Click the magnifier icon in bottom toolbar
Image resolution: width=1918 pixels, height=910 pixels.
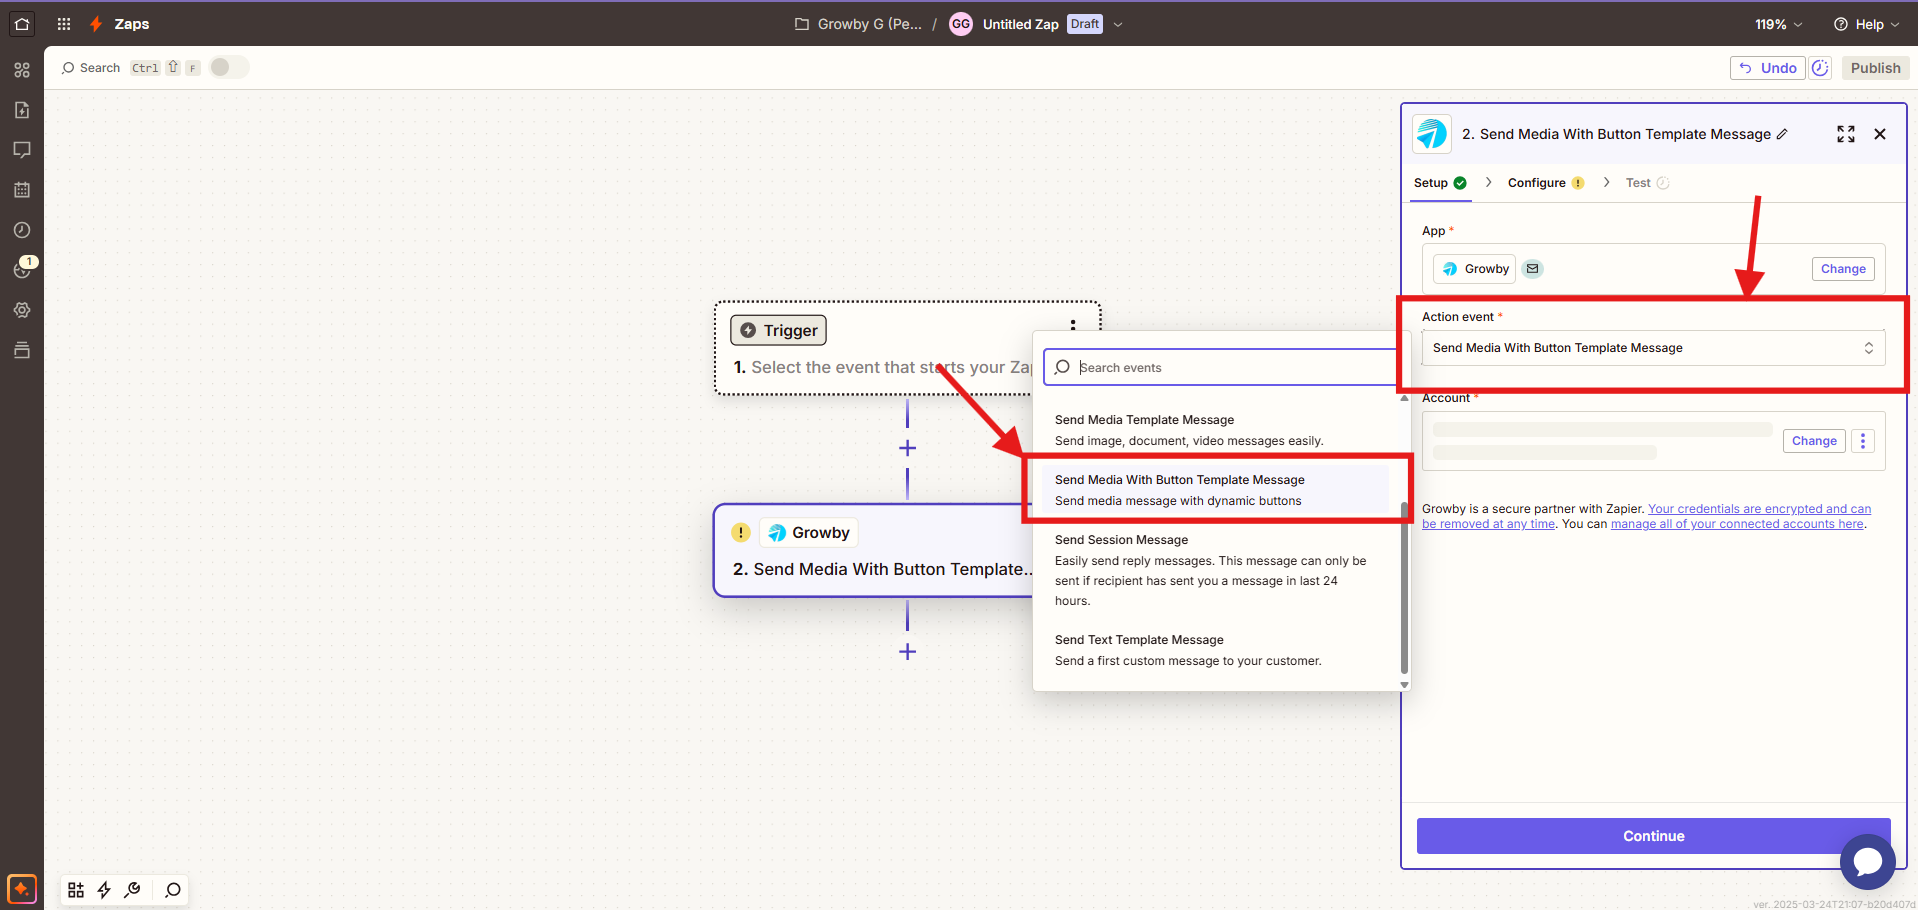[173, 890]
